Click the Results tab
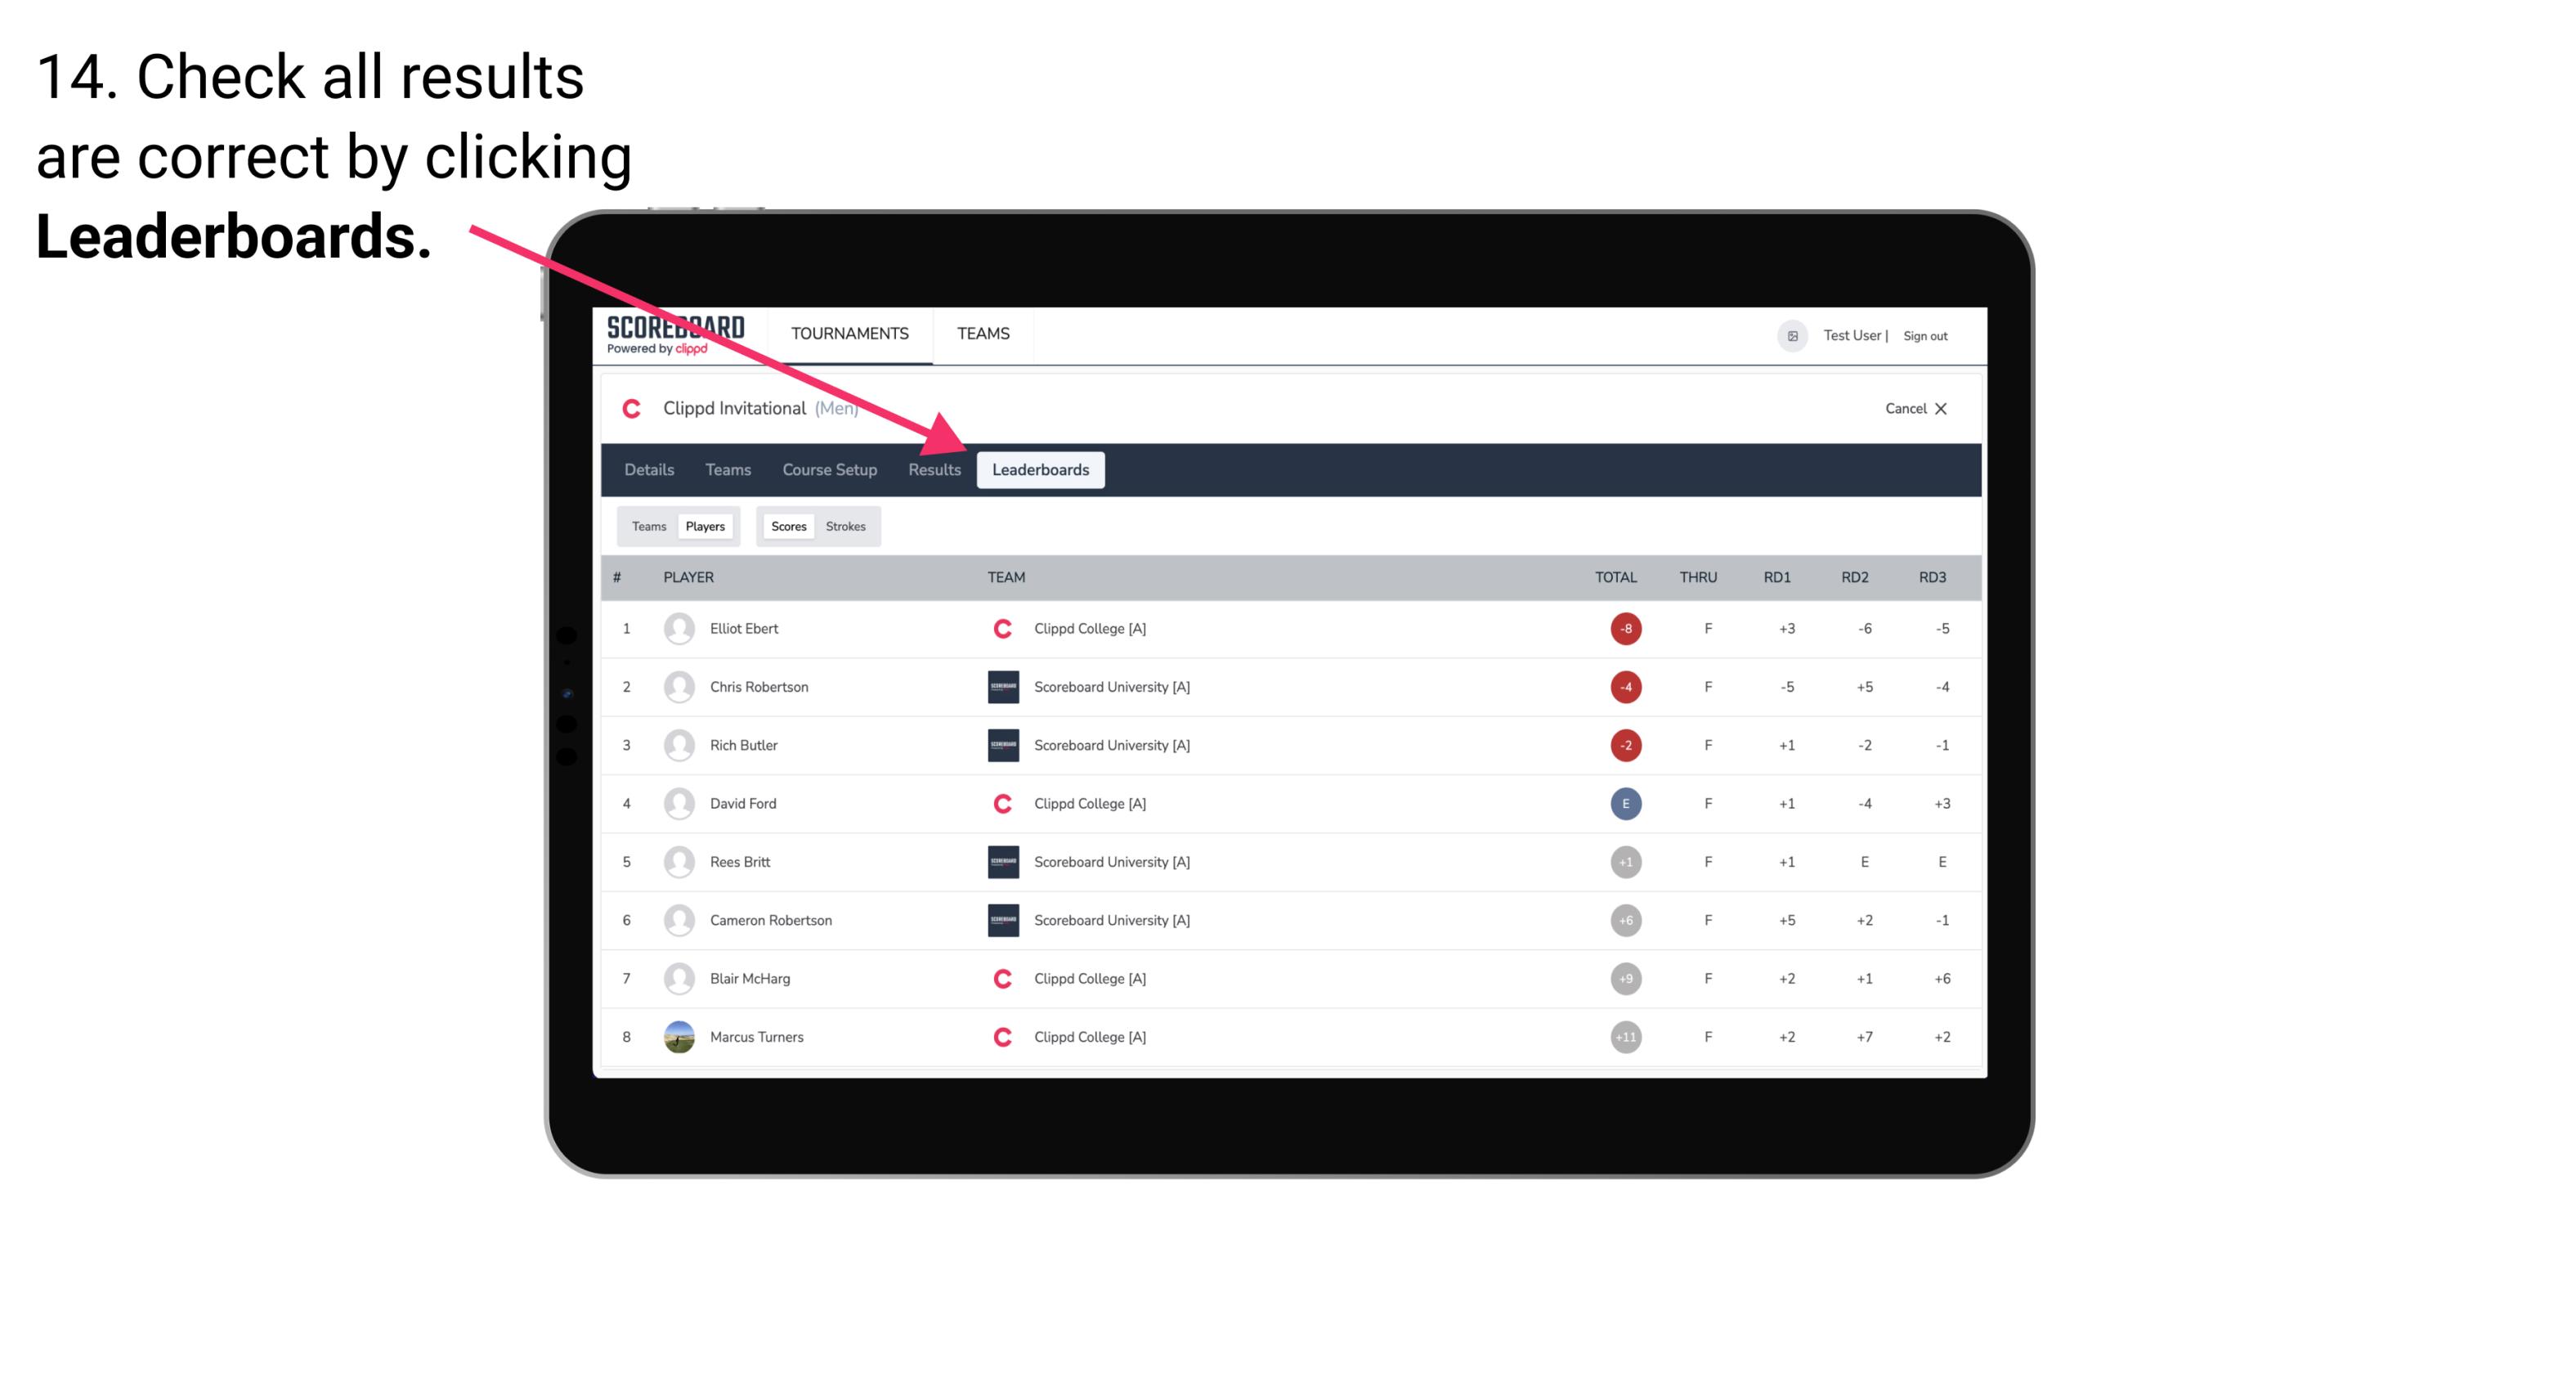The width and height of the screenshot is (2576, 1386). click(x=931, y=471)
